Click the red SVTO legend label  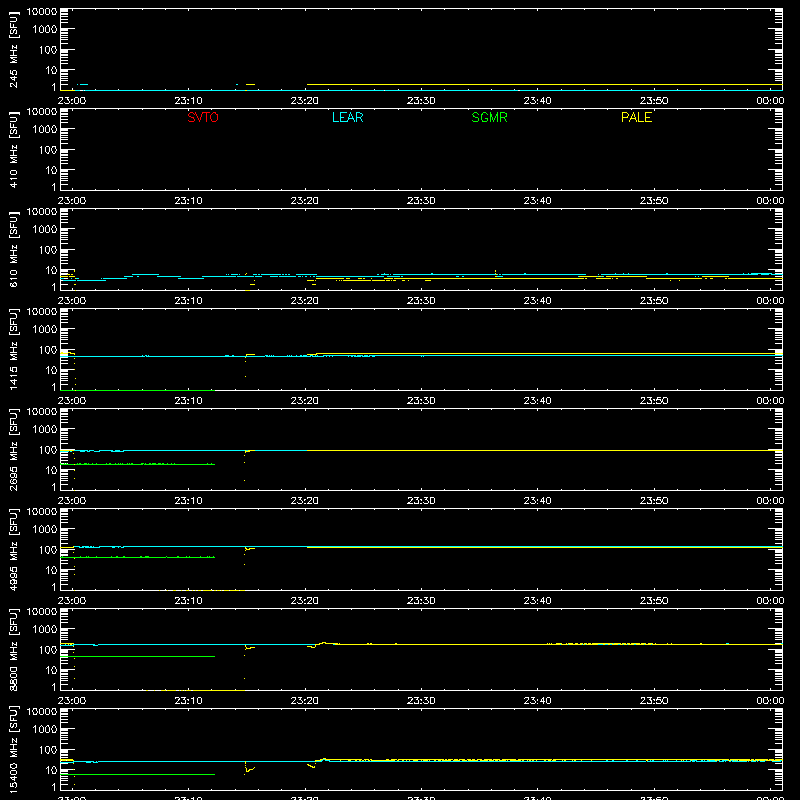point(203,117)
